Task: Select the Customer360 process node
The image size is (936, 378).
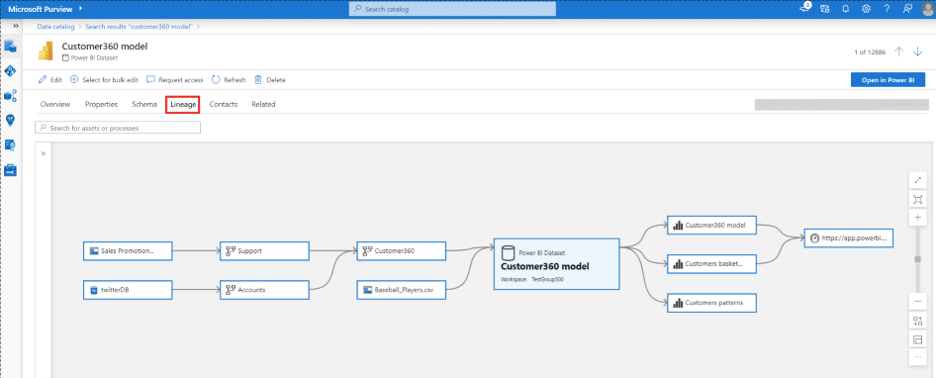Action: 401,251
